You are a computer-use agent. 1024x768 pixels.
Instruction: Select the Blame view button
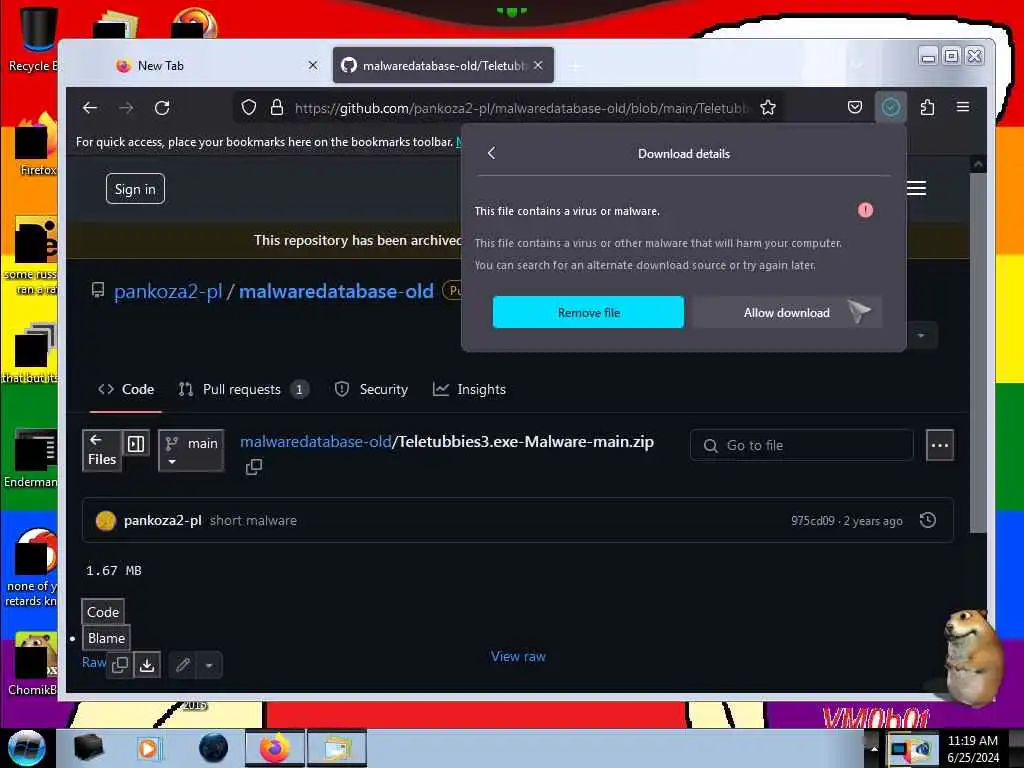click(x=106, y=638)
